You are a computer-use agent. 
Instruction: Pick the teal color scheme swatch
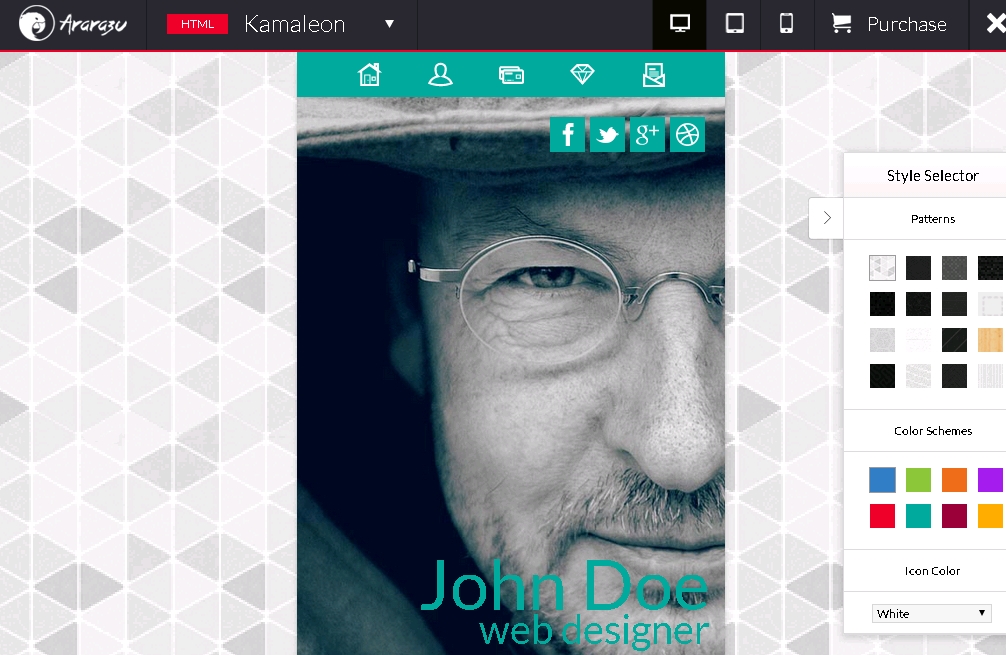click(x=918, y=516)
